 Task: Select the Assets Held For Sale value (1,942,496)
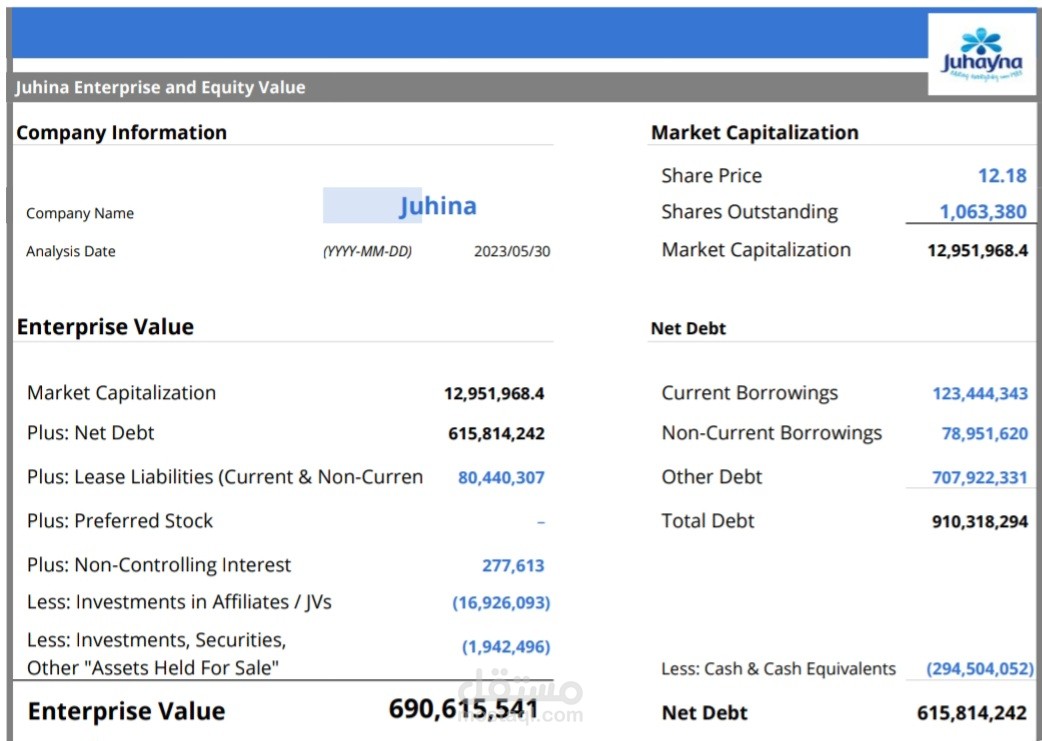pos(505,647)
